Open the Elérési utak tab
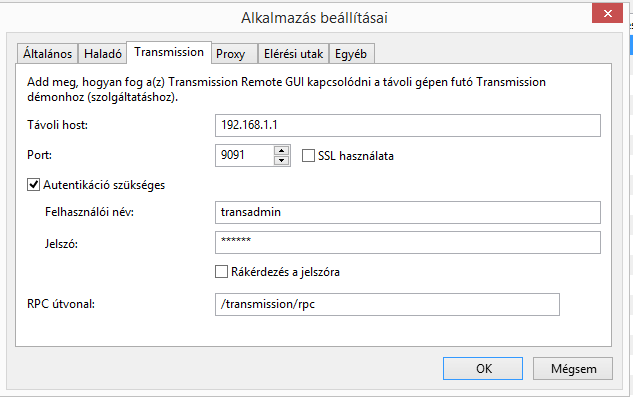 pyautogui.click(x=293, y=54)
